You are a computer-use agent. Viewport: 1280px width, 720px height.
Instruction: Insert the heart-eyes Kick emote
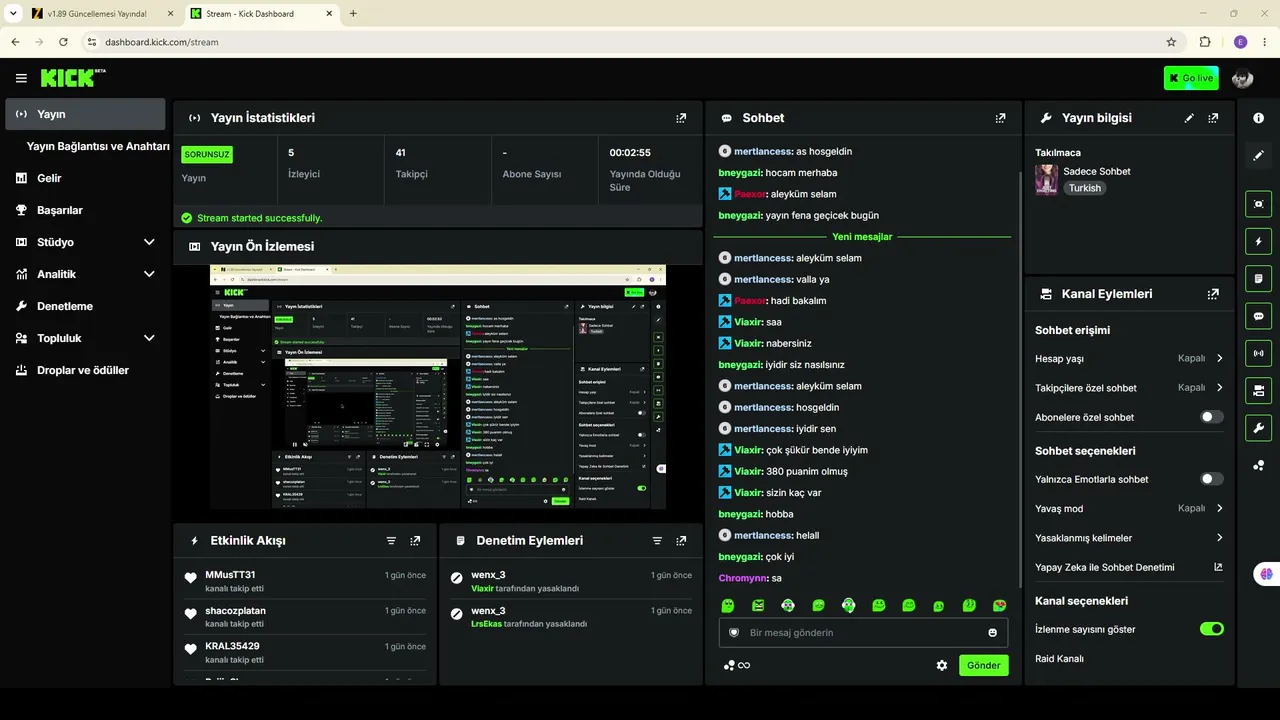point(999,605)
